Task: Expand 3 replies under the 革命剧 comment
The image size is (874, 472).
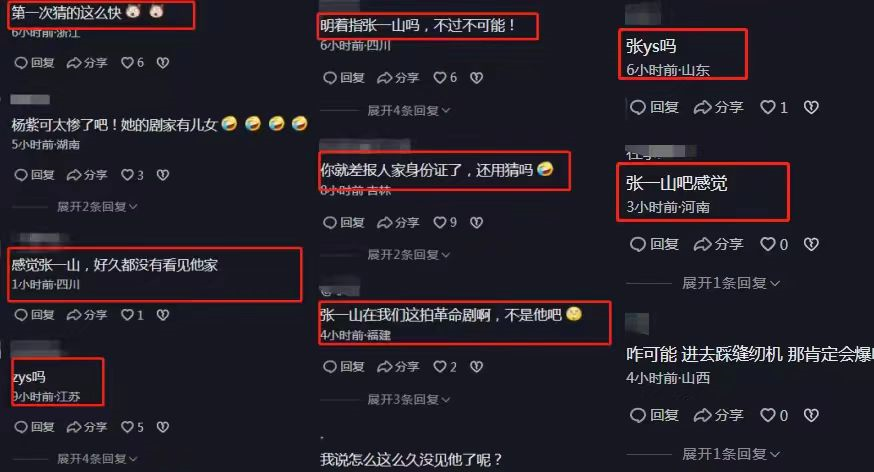Action: pos(409,399)
